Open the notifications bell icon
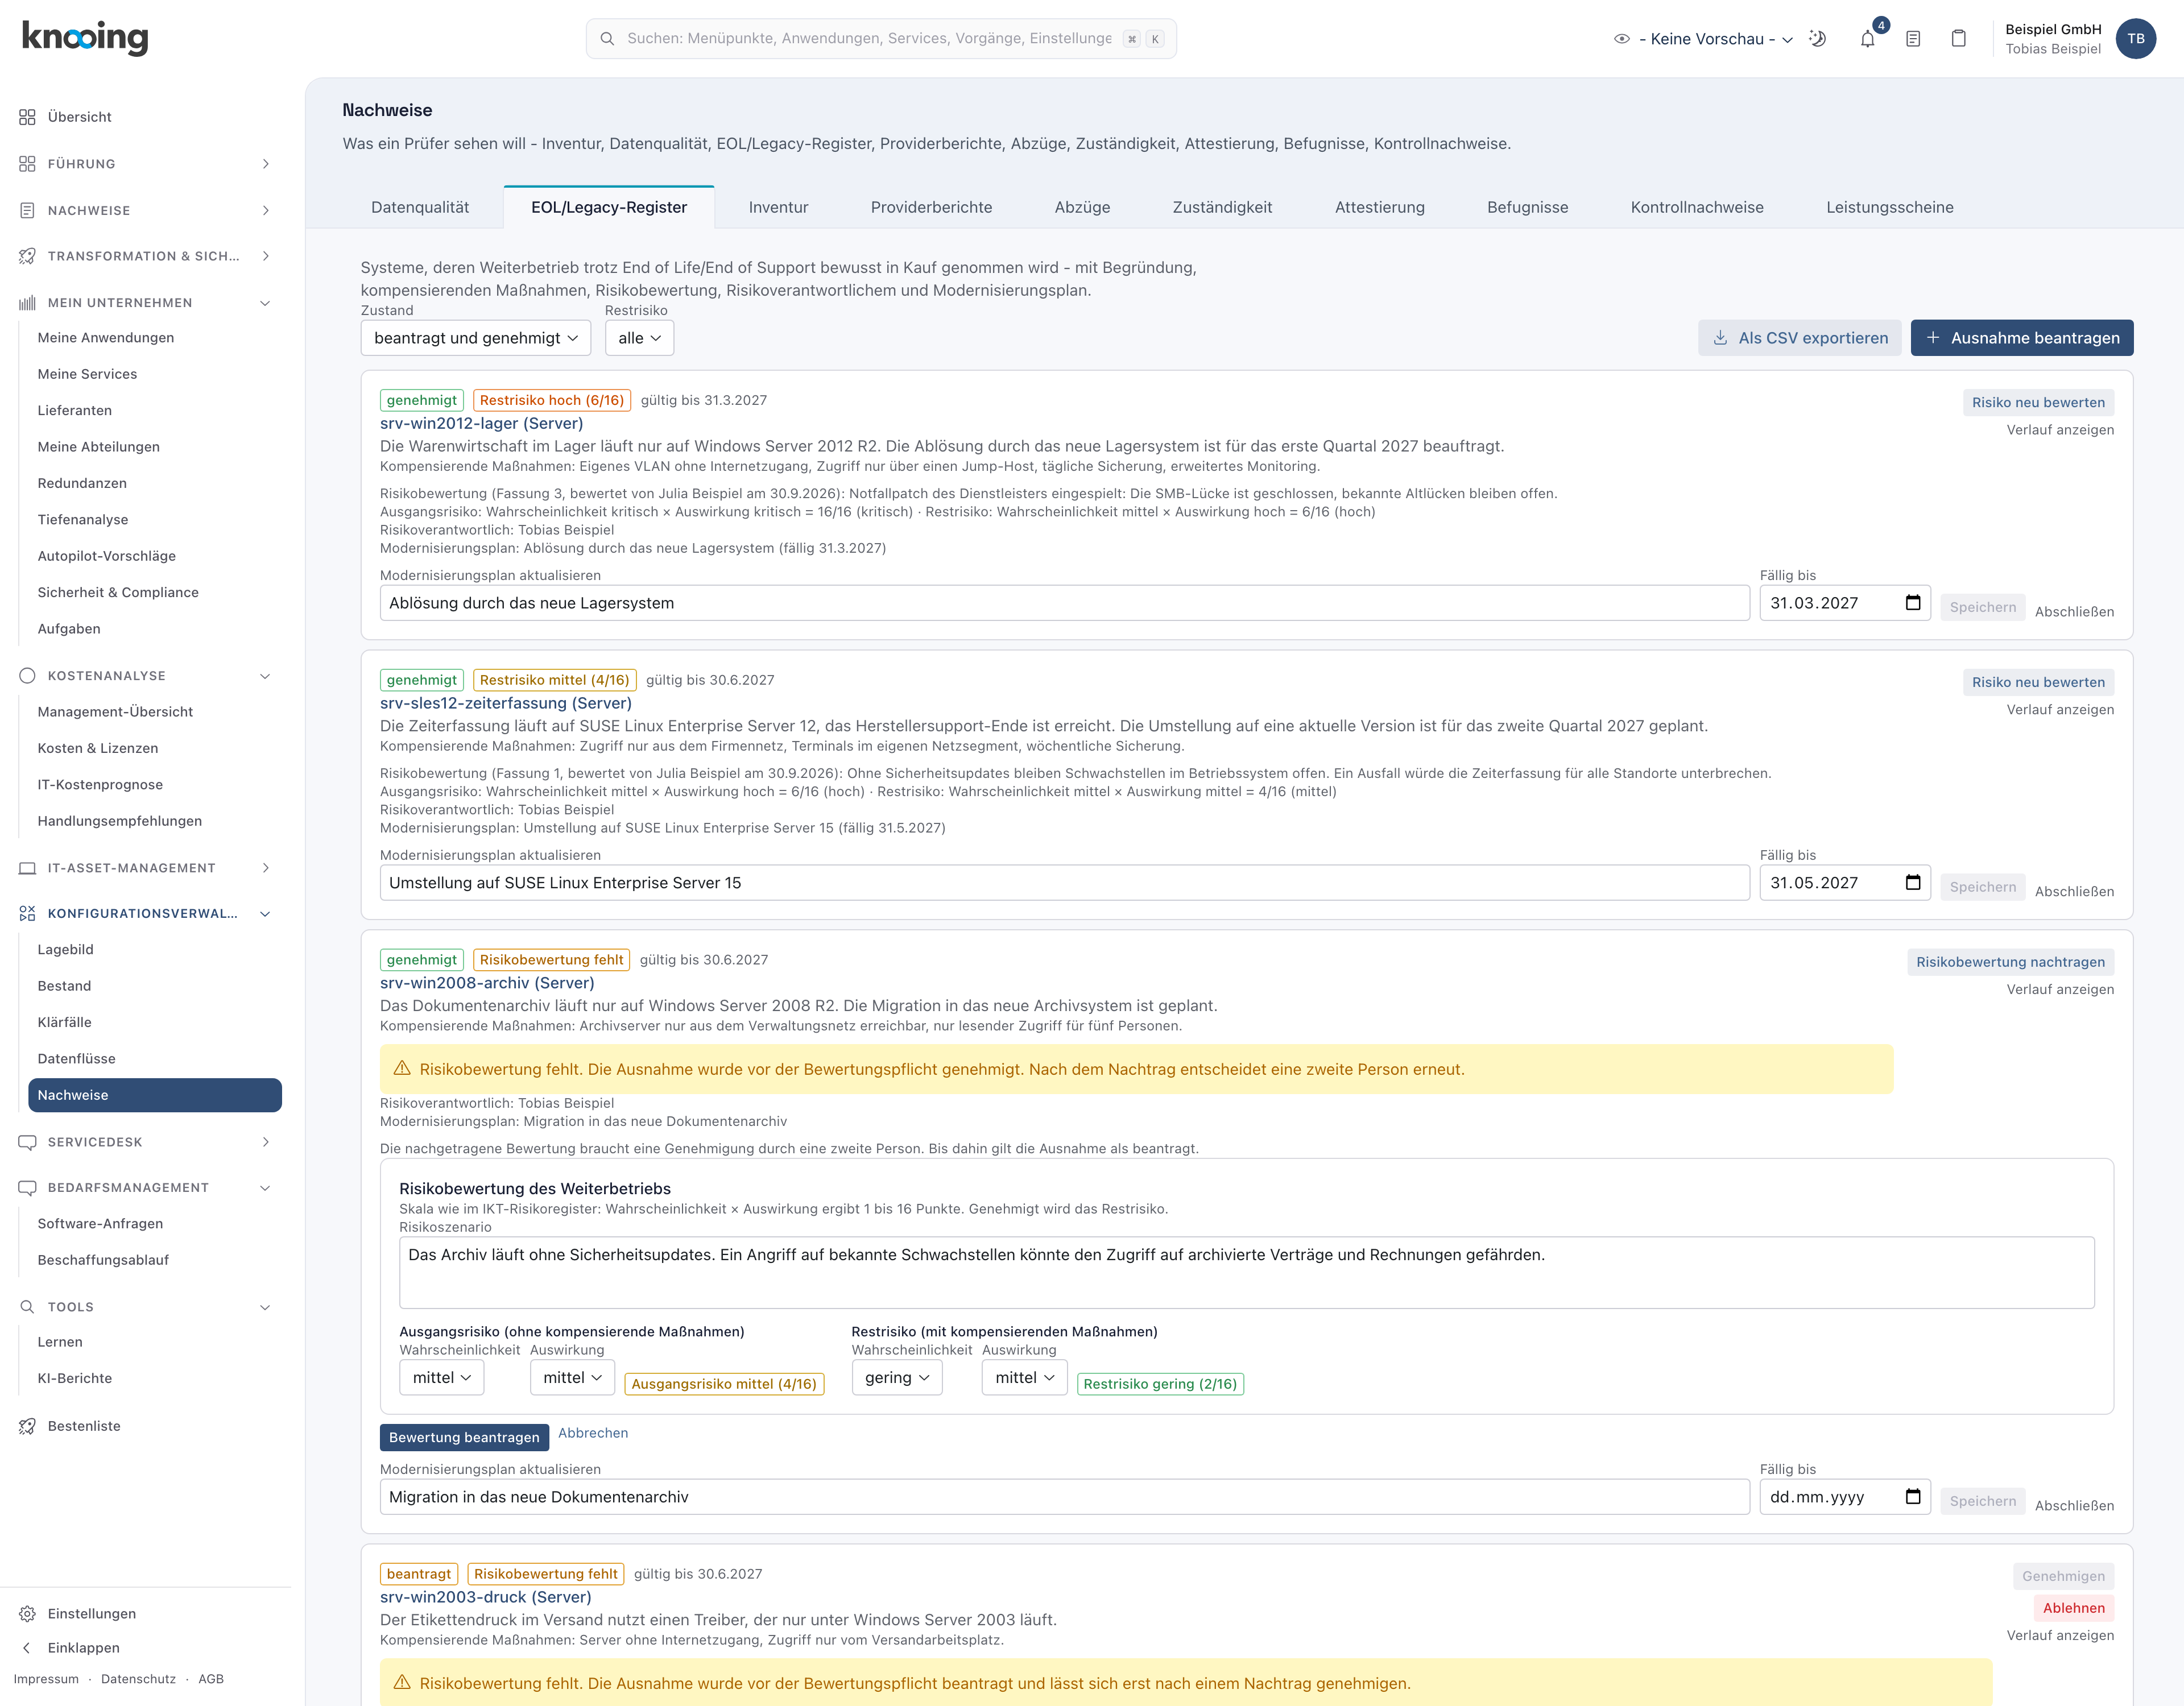 pyautogui.click(x=1867, y=39)
